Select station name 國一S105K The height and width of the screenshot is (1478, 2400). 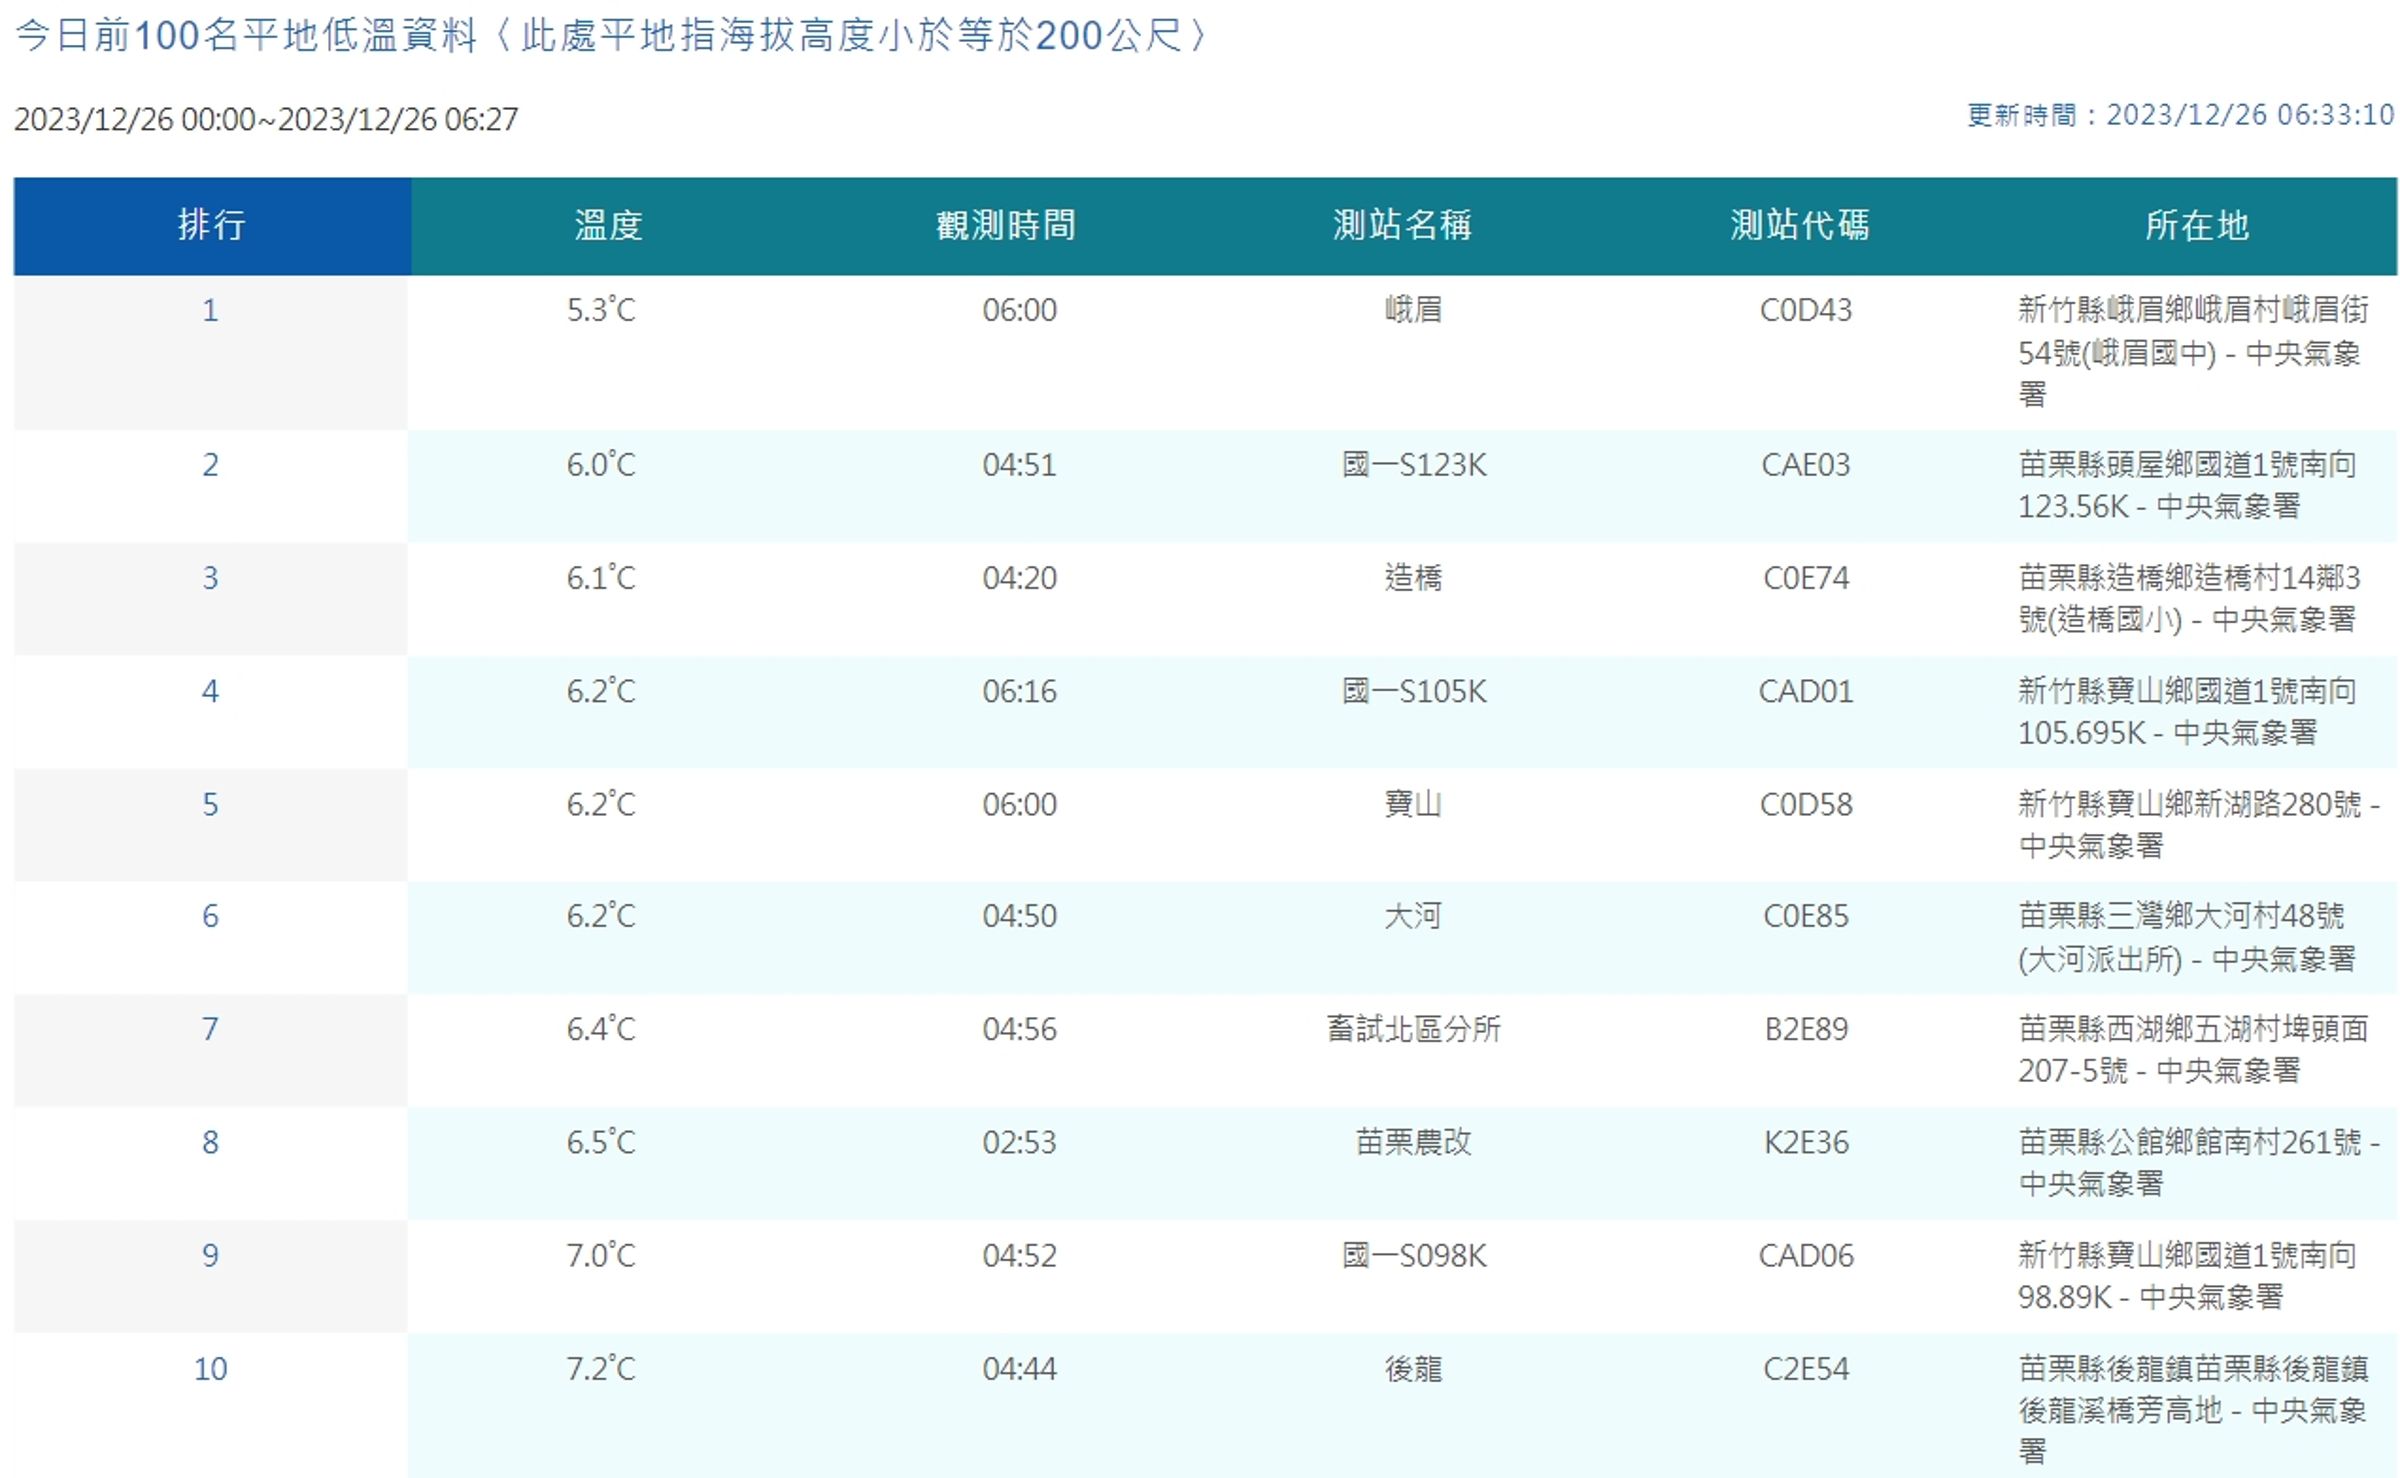[1414, 691]
